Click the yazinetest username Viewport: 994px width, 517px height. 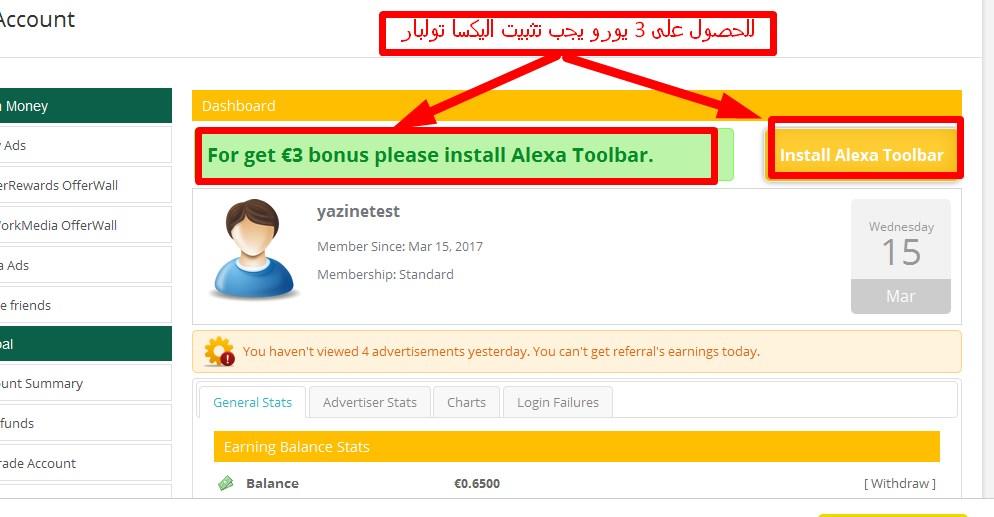point(358,212)
